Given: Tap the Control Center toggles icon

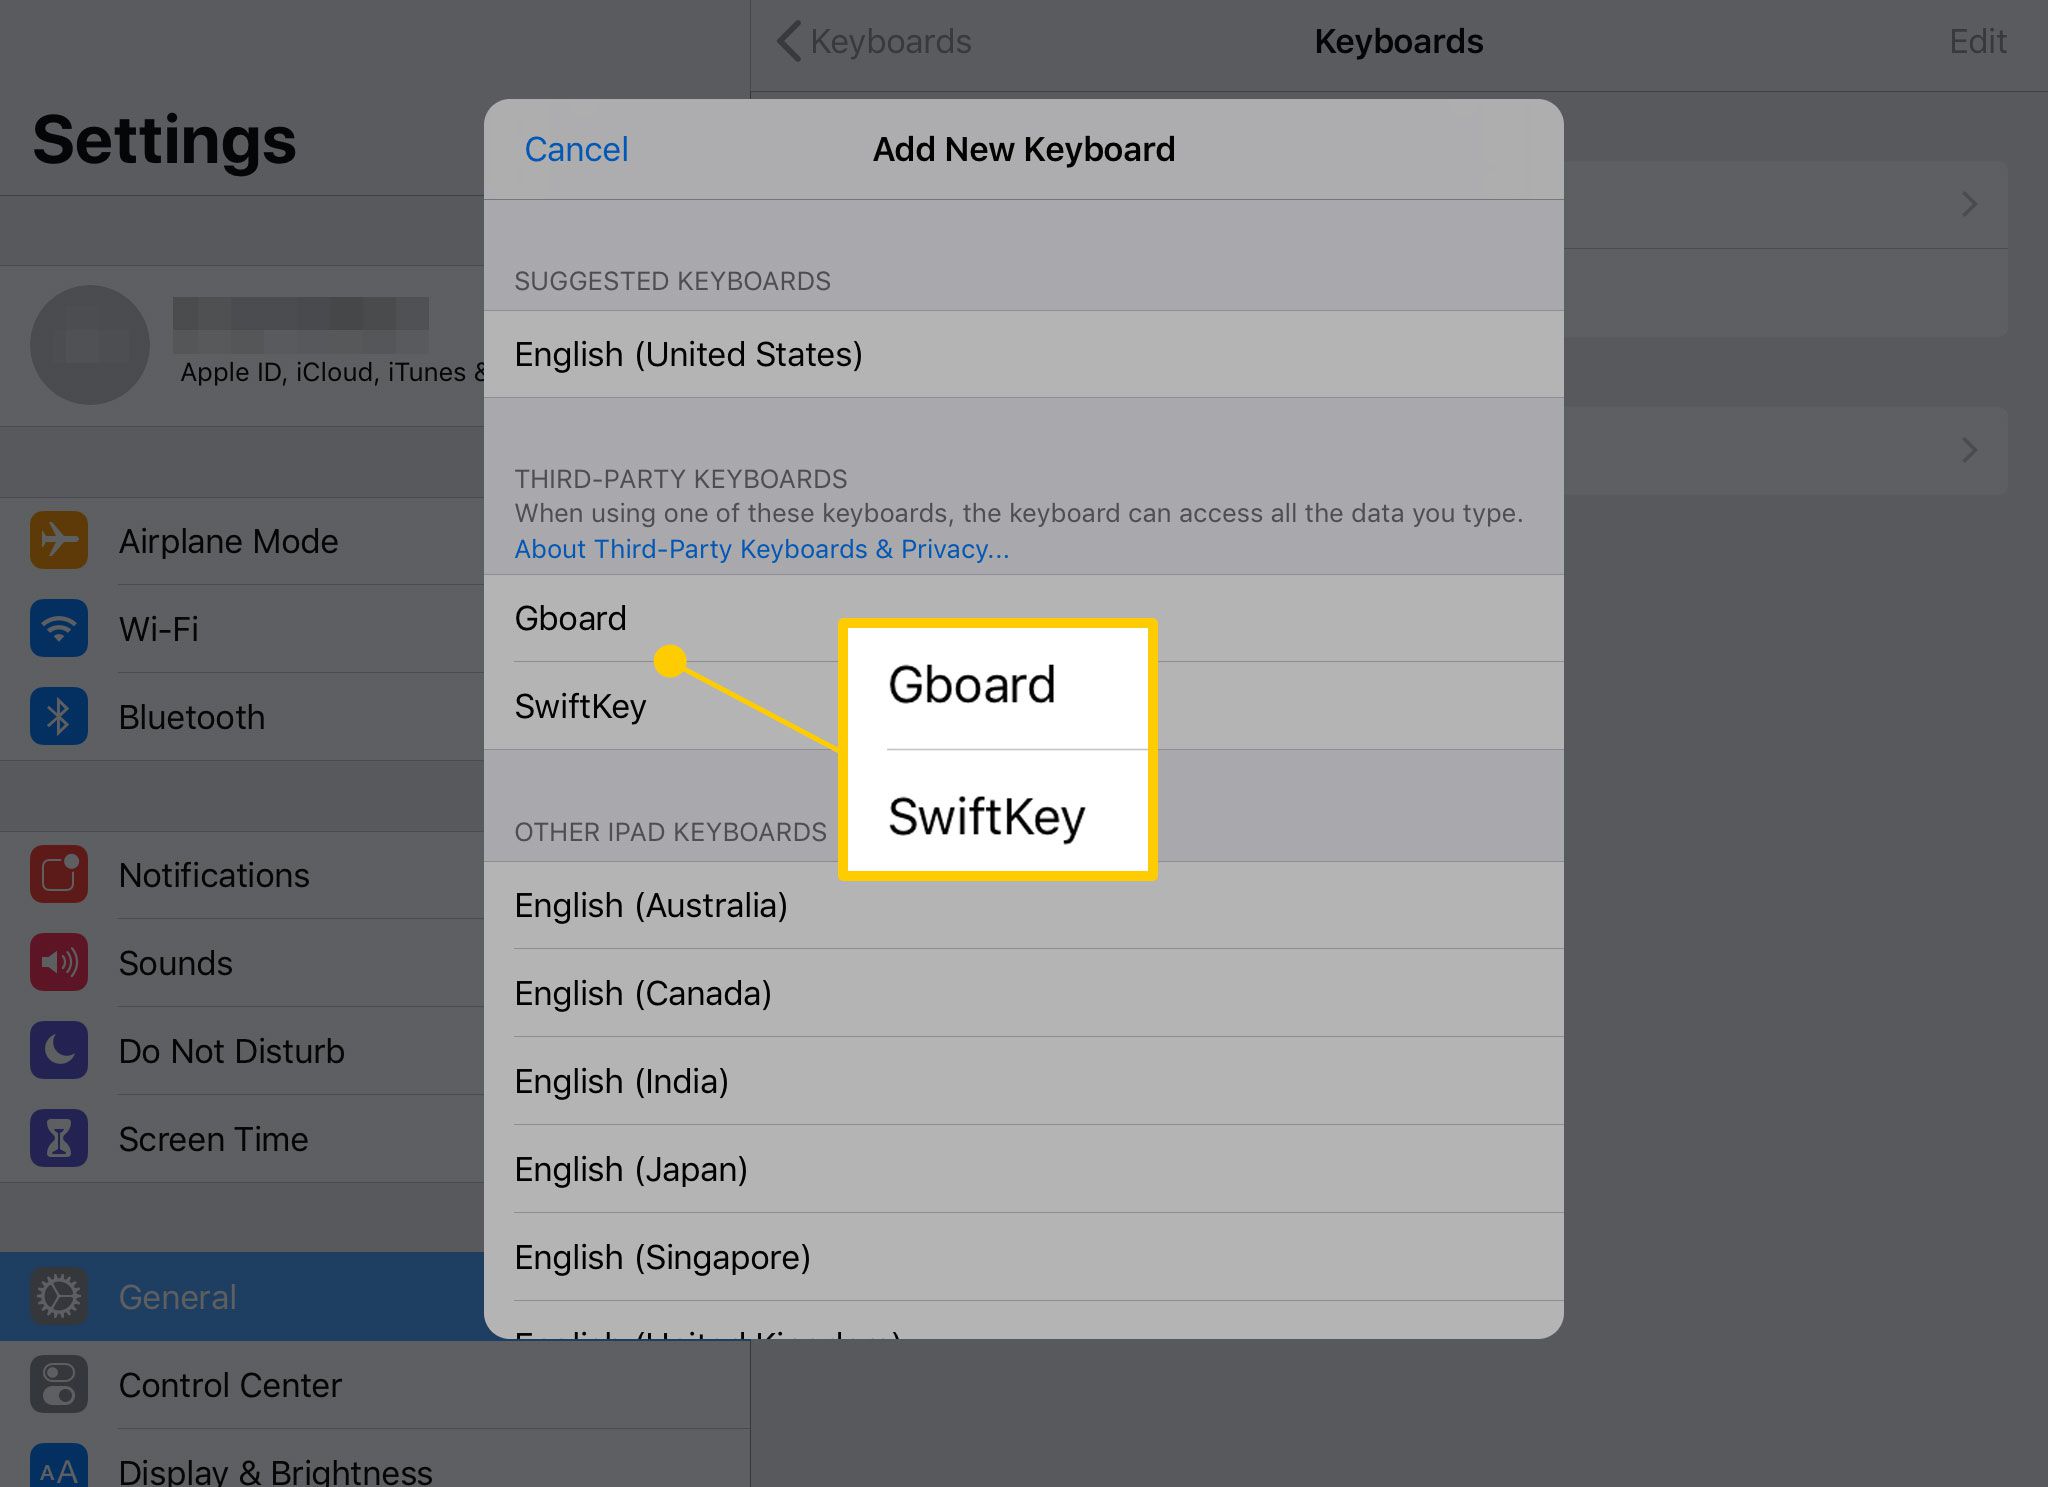Looking at the screenshot, I should pos(59,1384).
